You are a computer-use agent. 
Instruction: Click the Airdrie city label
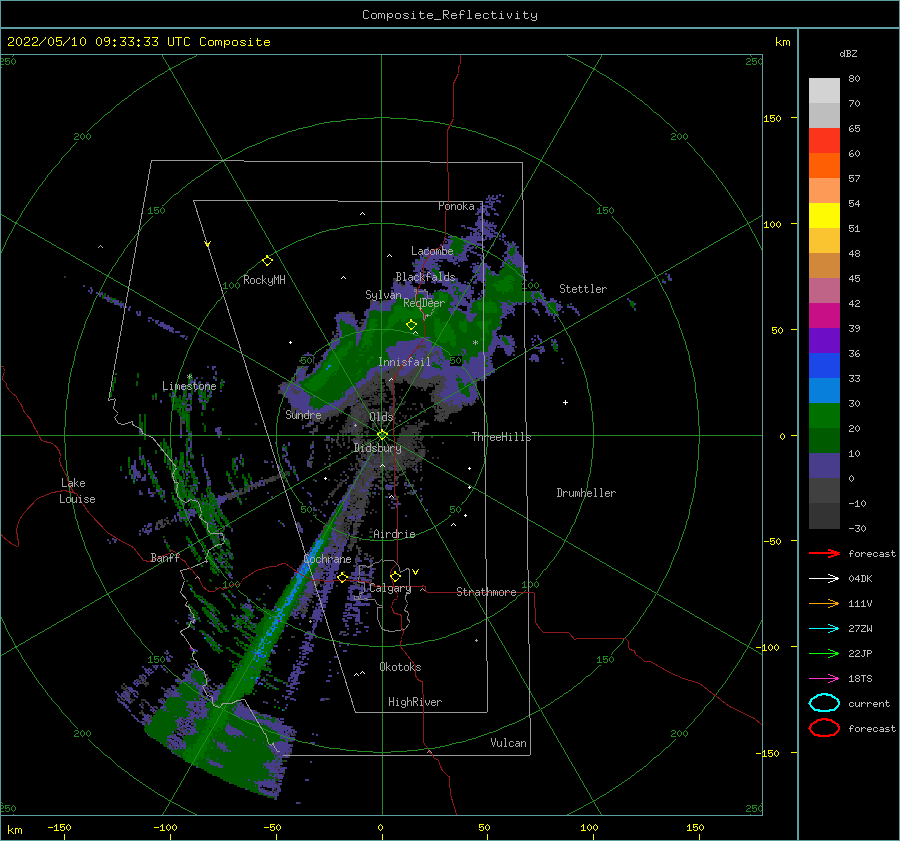(394, 534)
